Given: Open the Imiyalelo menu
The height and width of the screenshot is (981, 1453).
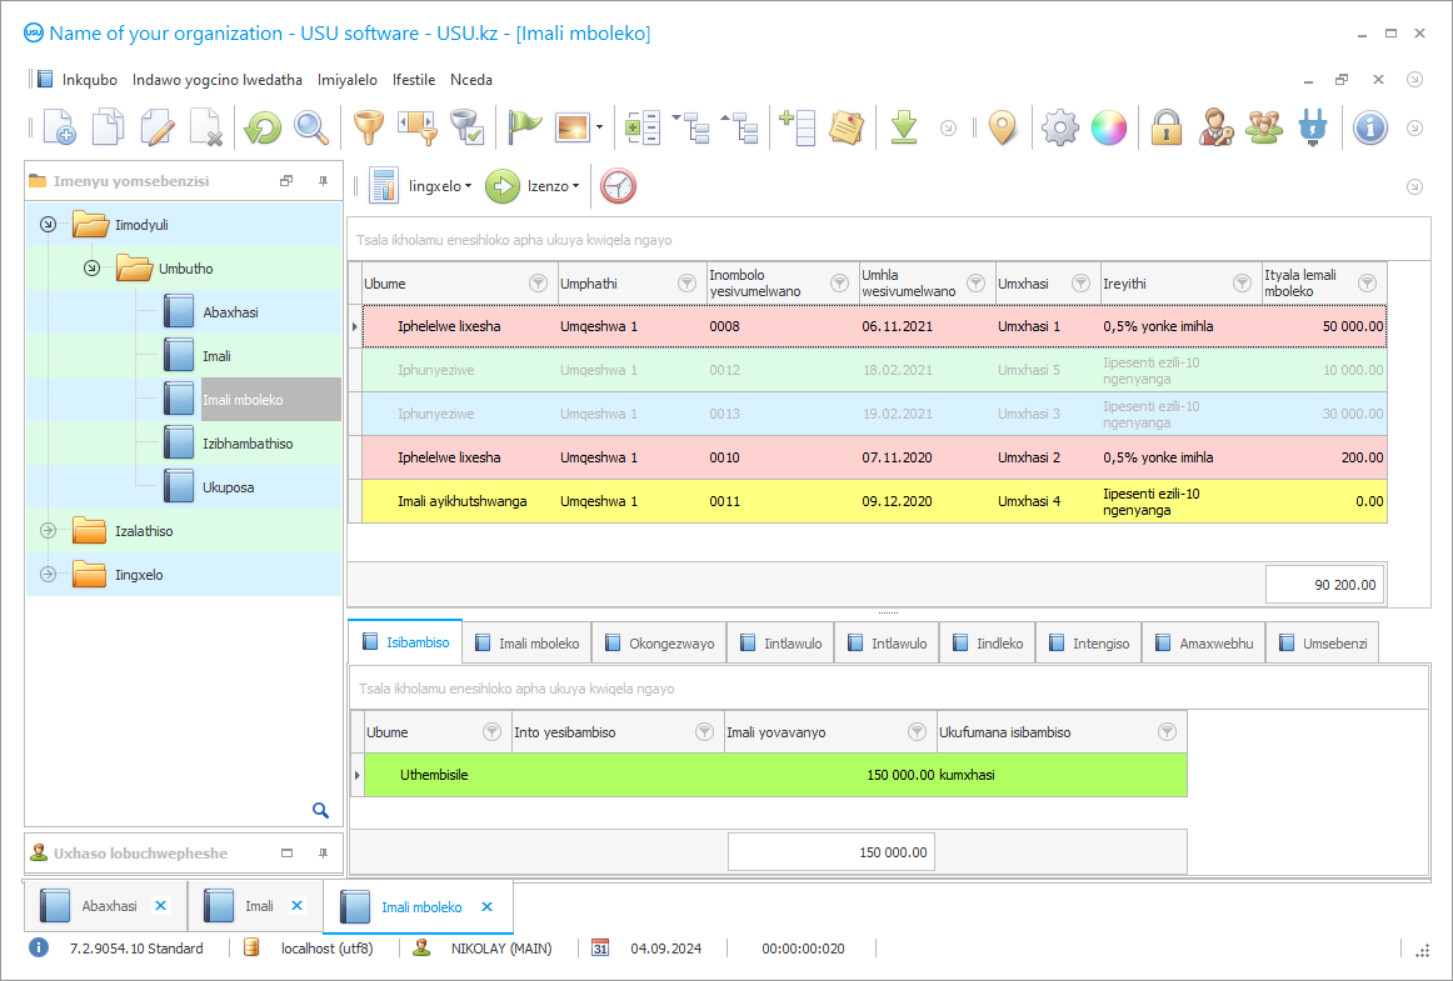Looking at the screenshot, I should pyautogui.click(x=347, y=80).
